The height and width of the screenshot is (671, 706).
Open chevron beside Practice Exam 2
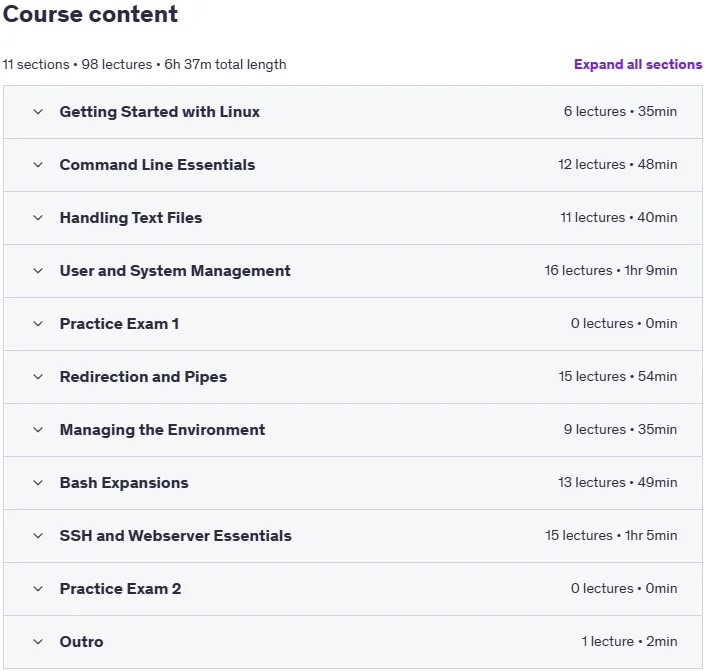[38, 589]
